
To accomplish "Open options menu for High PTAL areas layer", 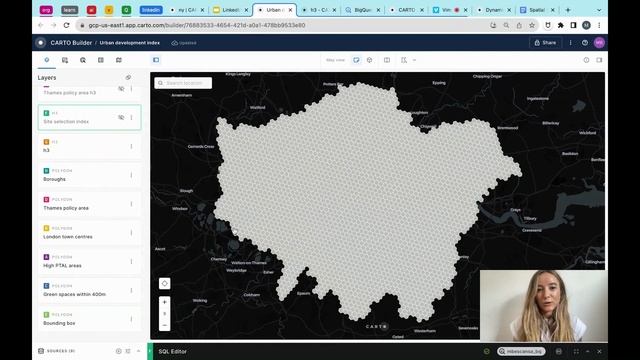I will tap(131, 261).
